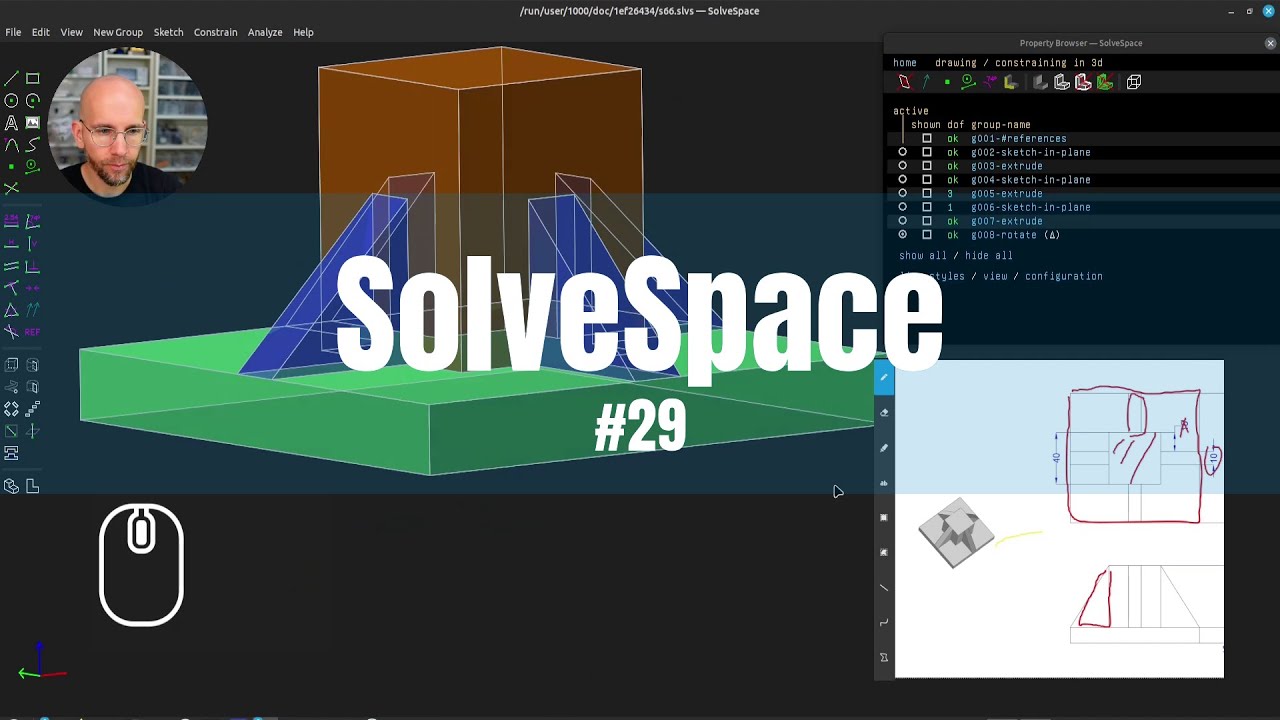The width and height of the screenshot is (1280, 720).
Task: Toggle workplanes visibility in Property Browser
Action: [905, 82]
